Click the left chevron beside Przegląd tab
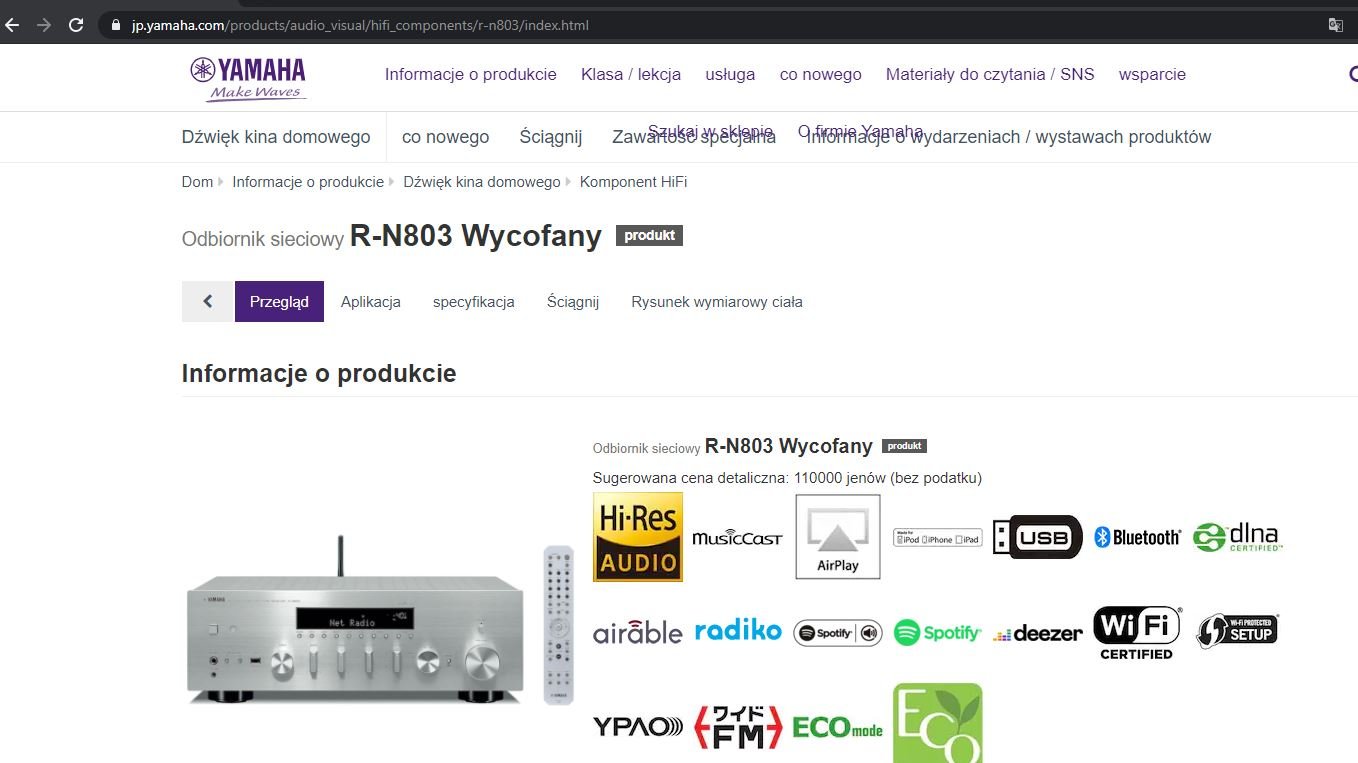 (x=207, y=301)
